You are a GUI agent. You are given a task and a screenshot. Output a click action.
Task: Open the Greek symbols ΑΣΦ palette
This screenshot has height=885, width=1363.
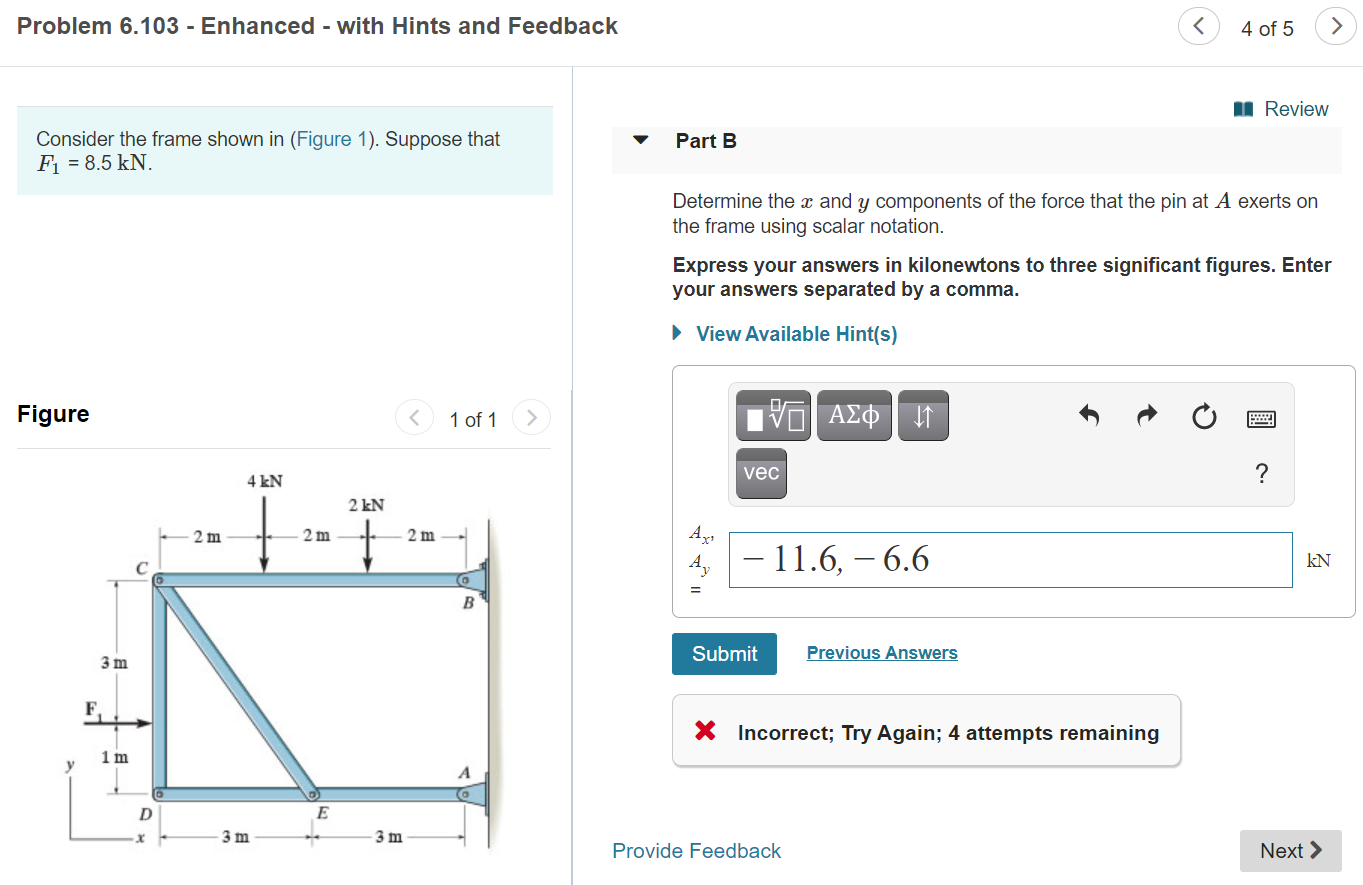click(x=854, y=415)
